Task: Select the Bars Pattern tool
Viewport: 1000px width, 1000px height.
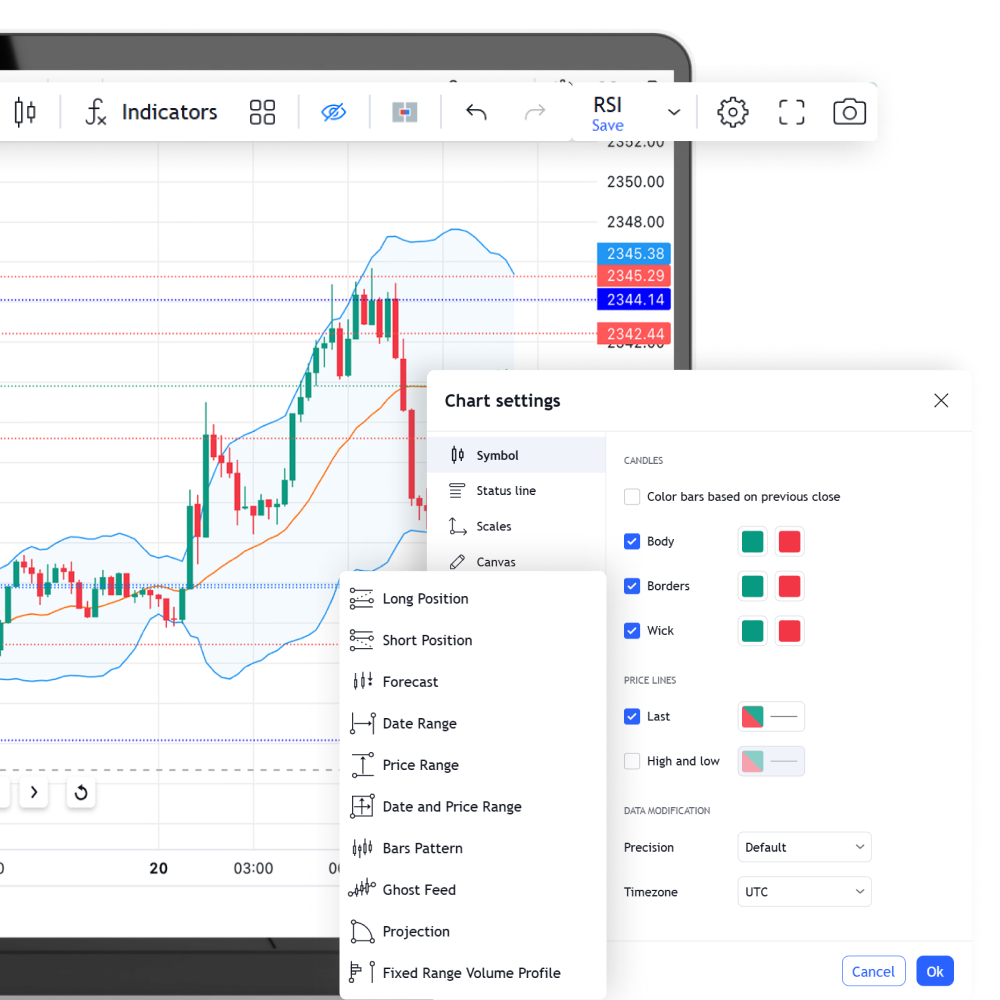Action: [473, 848]
